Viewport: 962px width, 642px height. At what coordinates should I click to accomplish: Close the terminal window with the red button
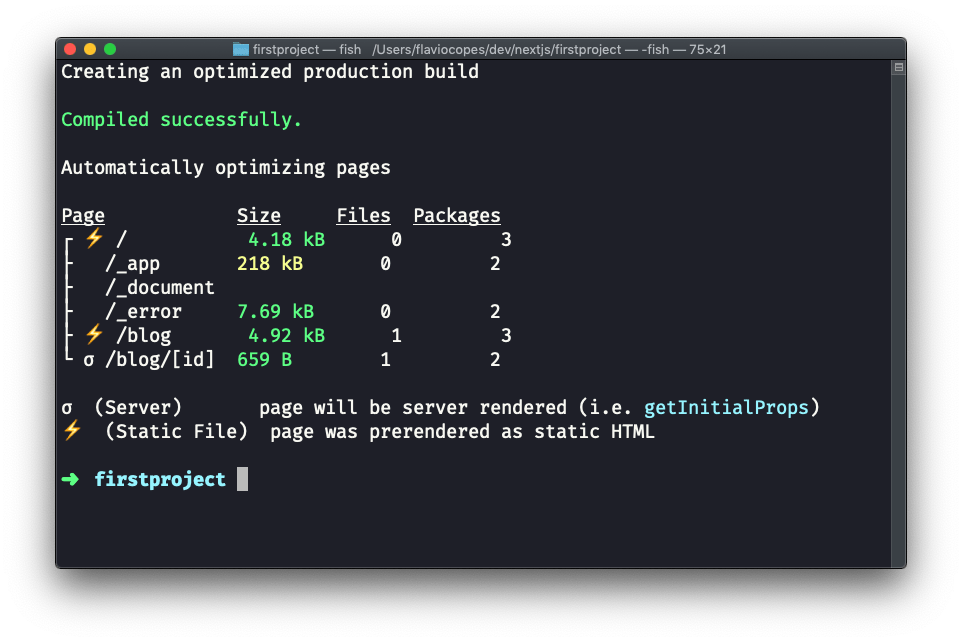70,49
